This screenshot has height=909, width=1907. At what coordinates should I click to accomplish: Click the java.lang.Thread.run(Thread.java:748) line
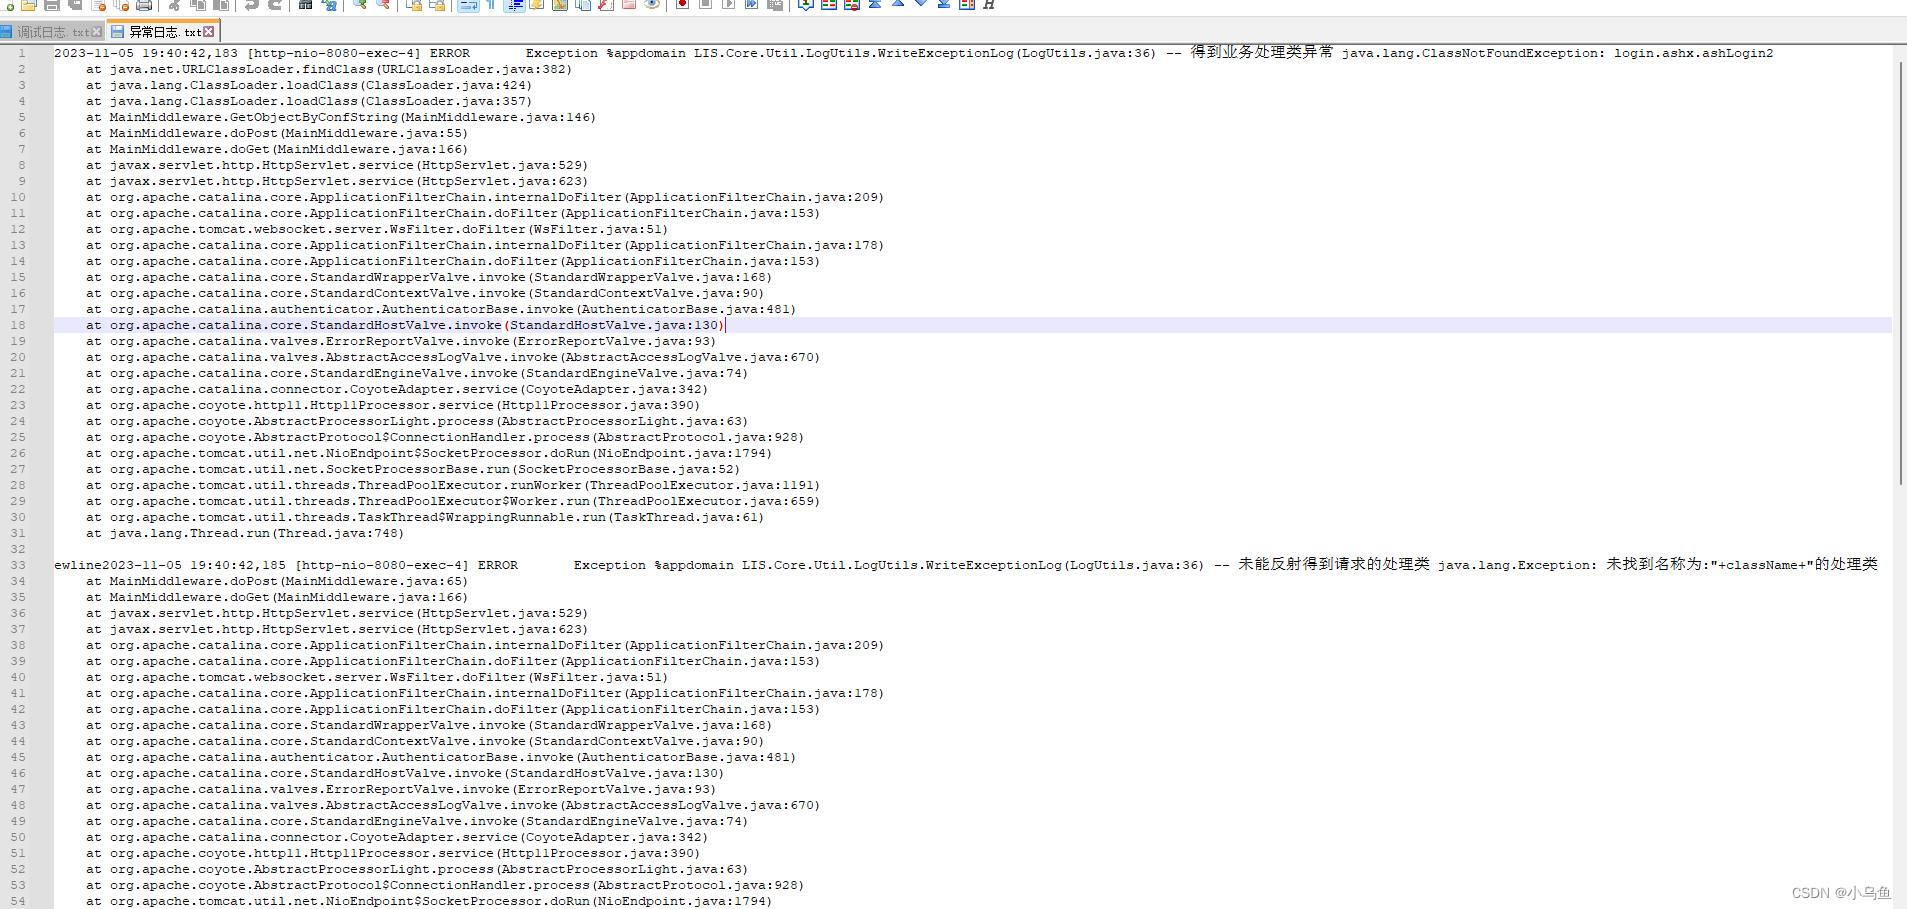[x=244, y=533]
